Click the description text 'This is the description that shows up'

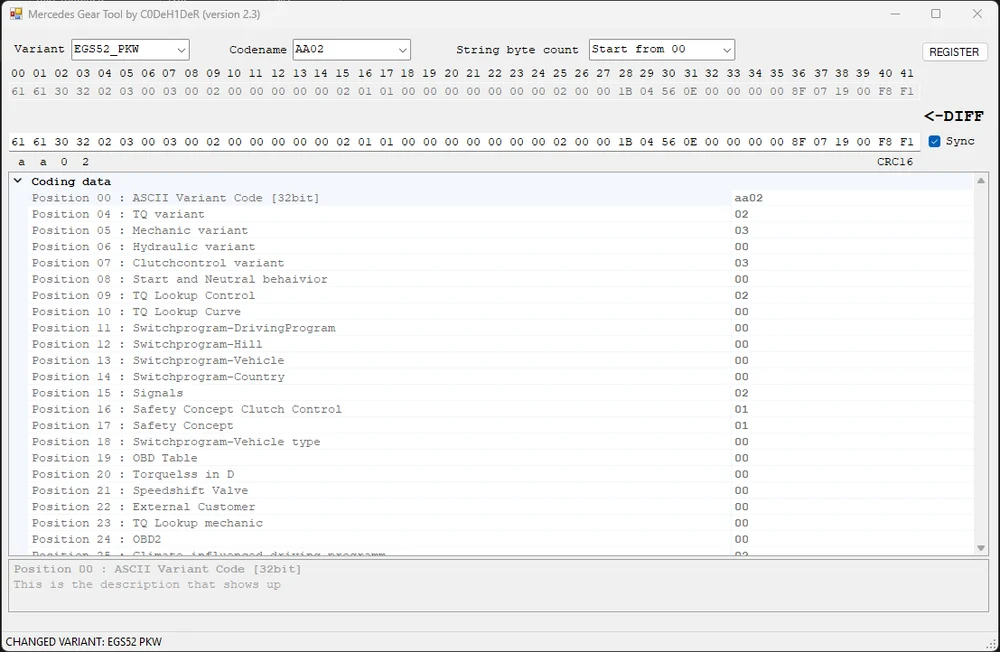[x=147, y=584]
